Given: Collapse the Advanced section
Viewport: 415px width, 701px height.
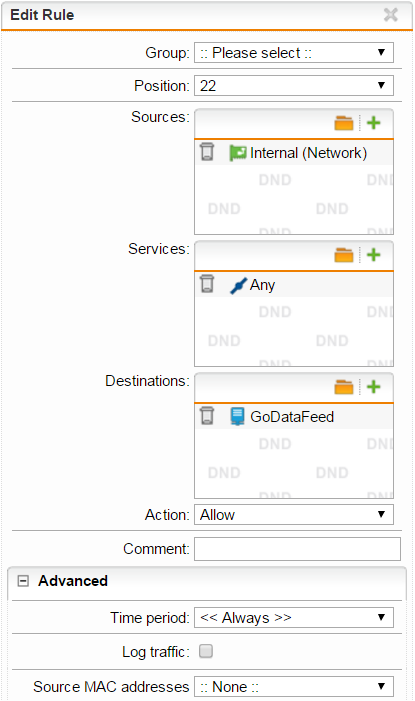Looking at the screenshot, I should [x=23, y=581].
